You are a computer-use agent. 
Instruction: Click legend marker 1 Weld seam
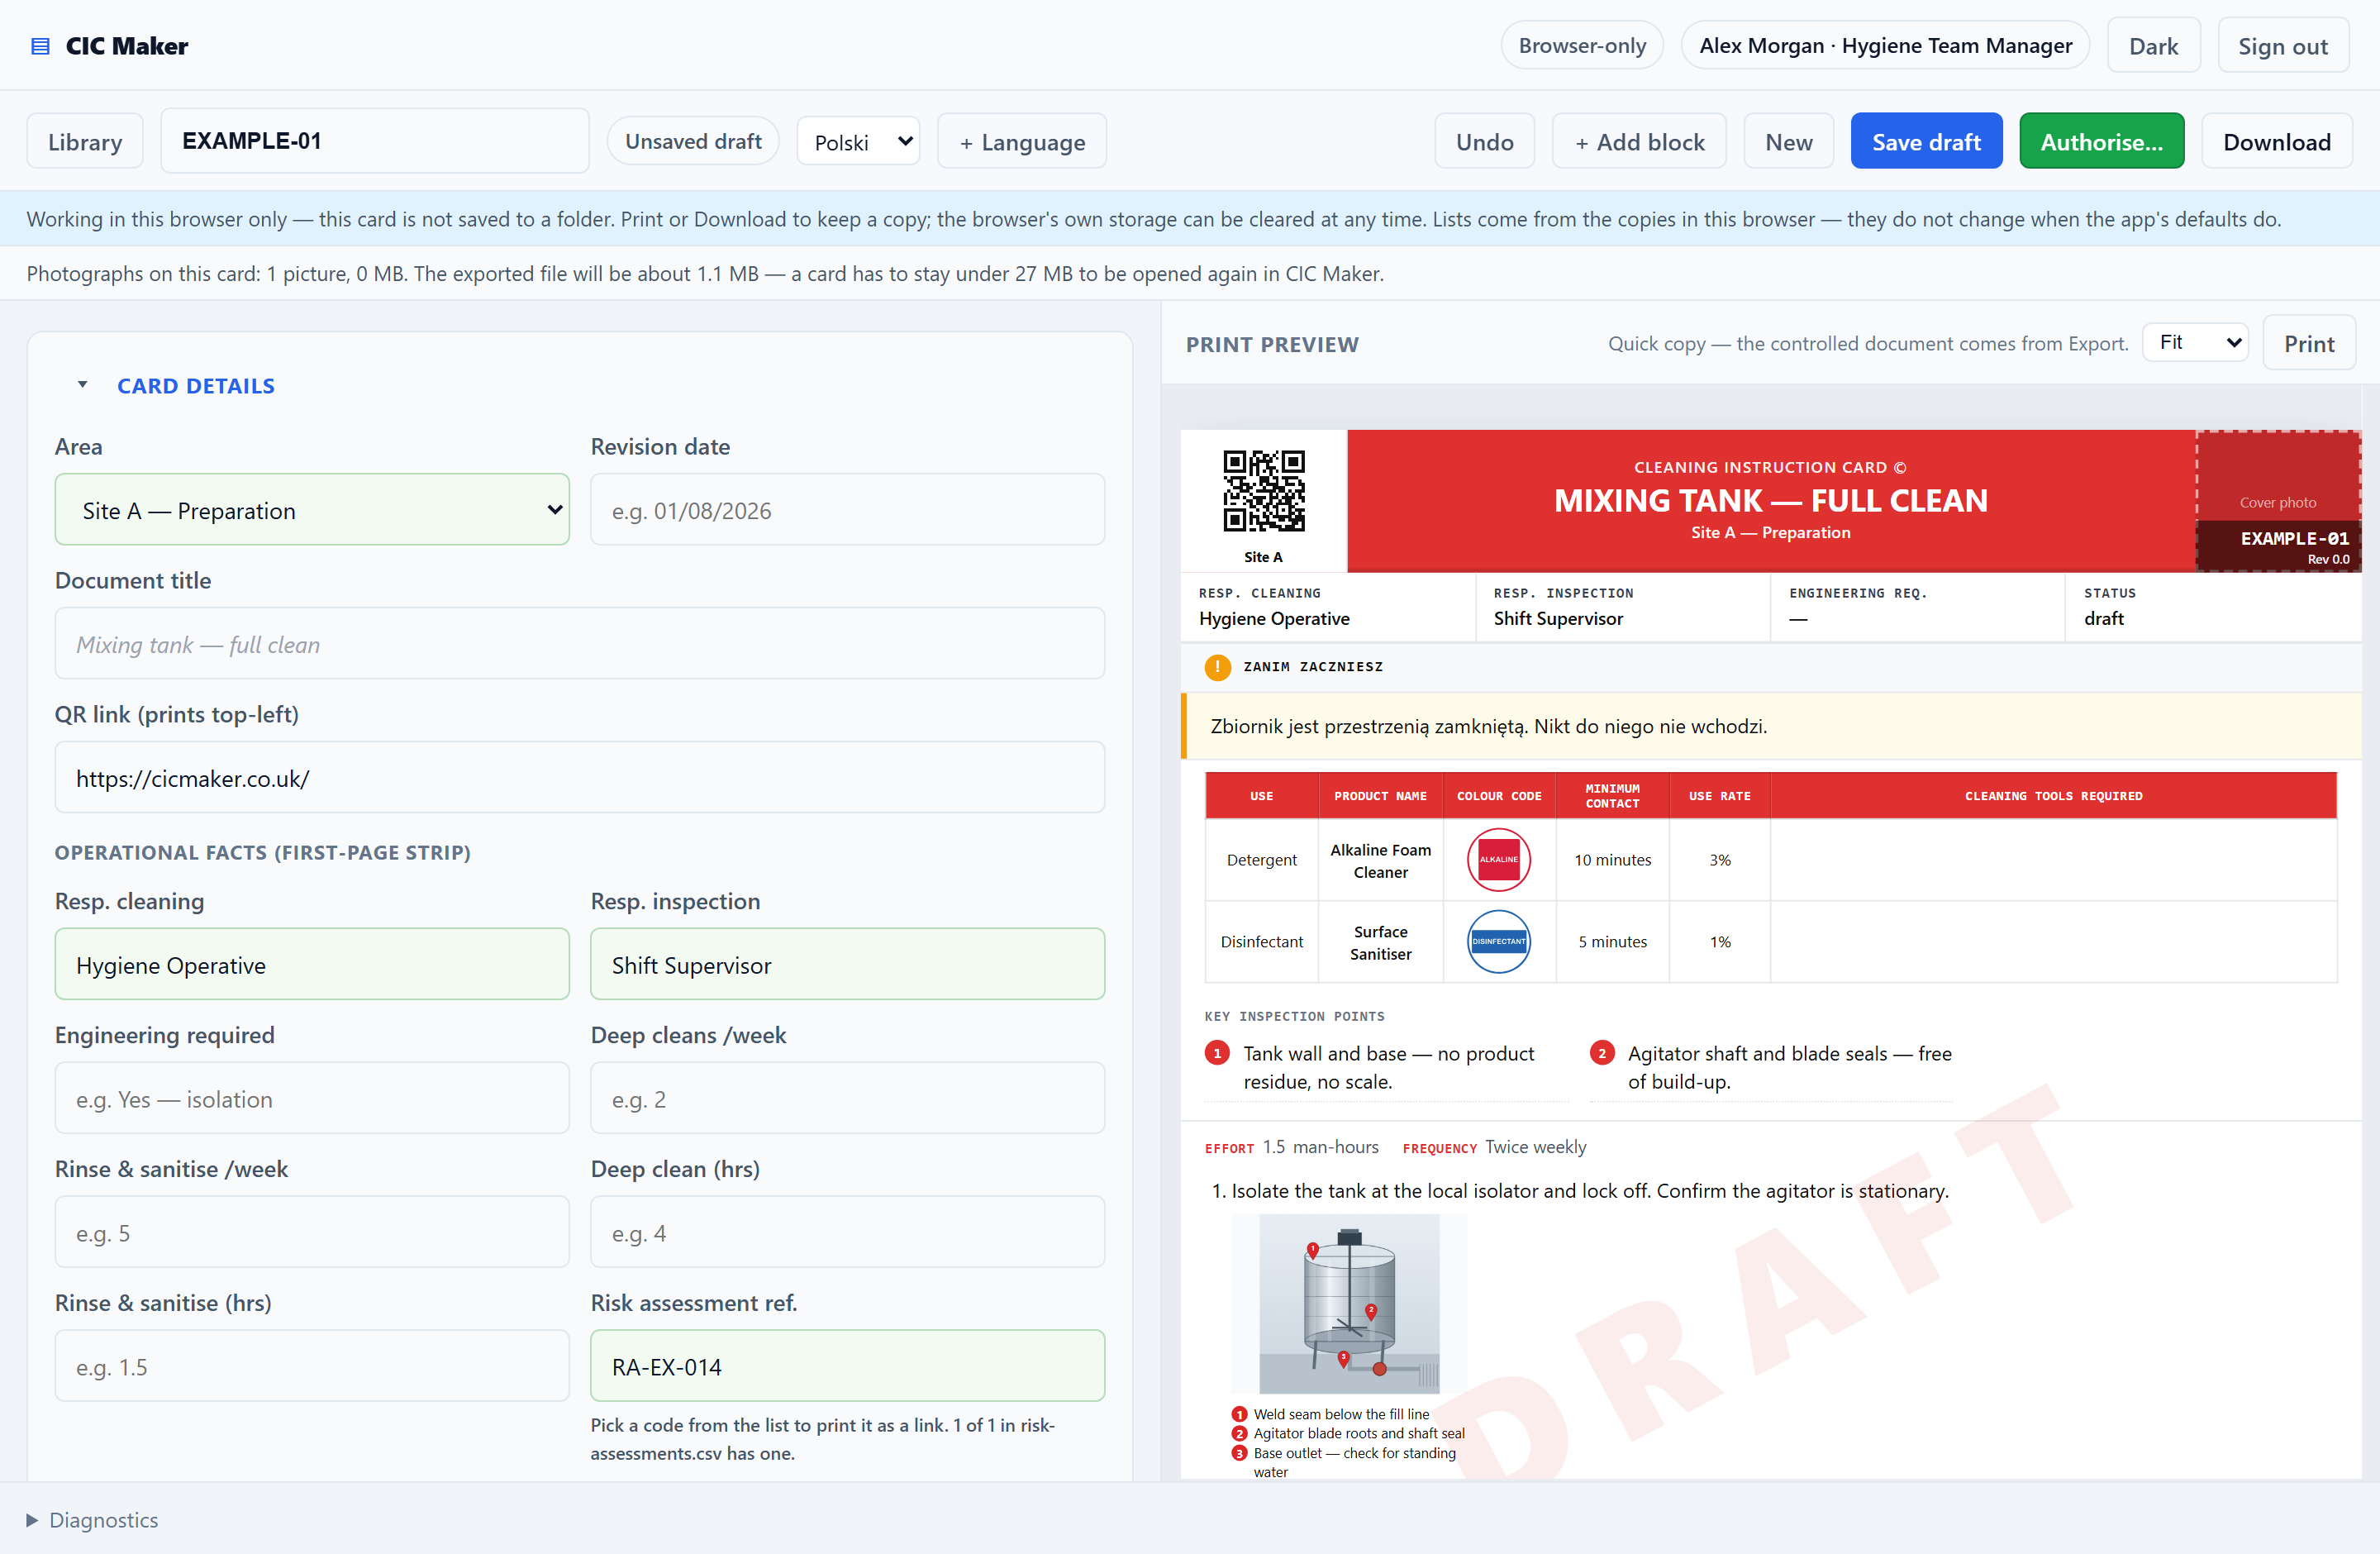click(x=1239, y=1414)
